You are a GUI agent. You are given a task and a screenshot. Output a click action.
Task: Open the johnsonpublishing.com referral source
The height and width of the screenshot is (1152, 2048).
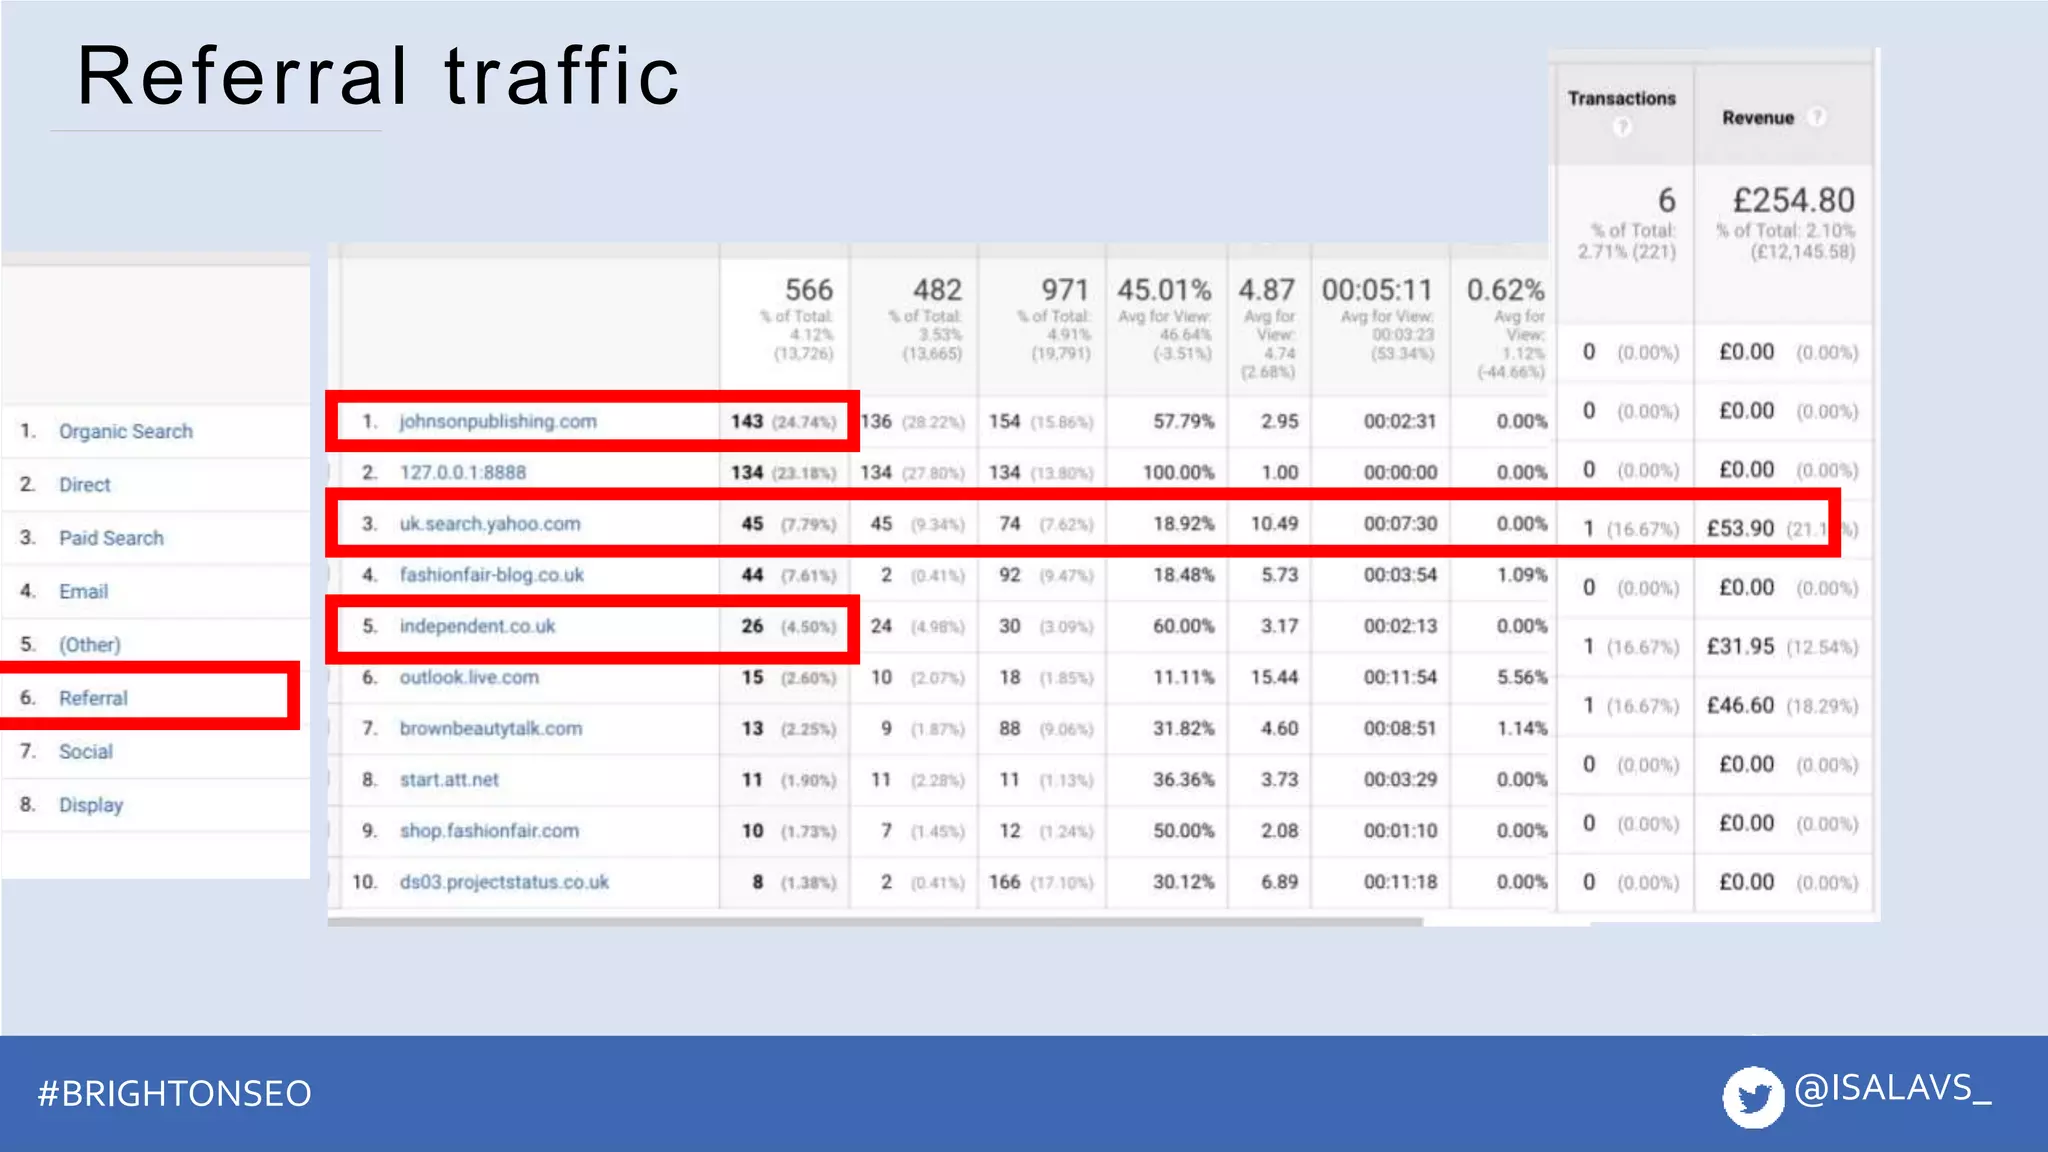(x=498, y=421)
